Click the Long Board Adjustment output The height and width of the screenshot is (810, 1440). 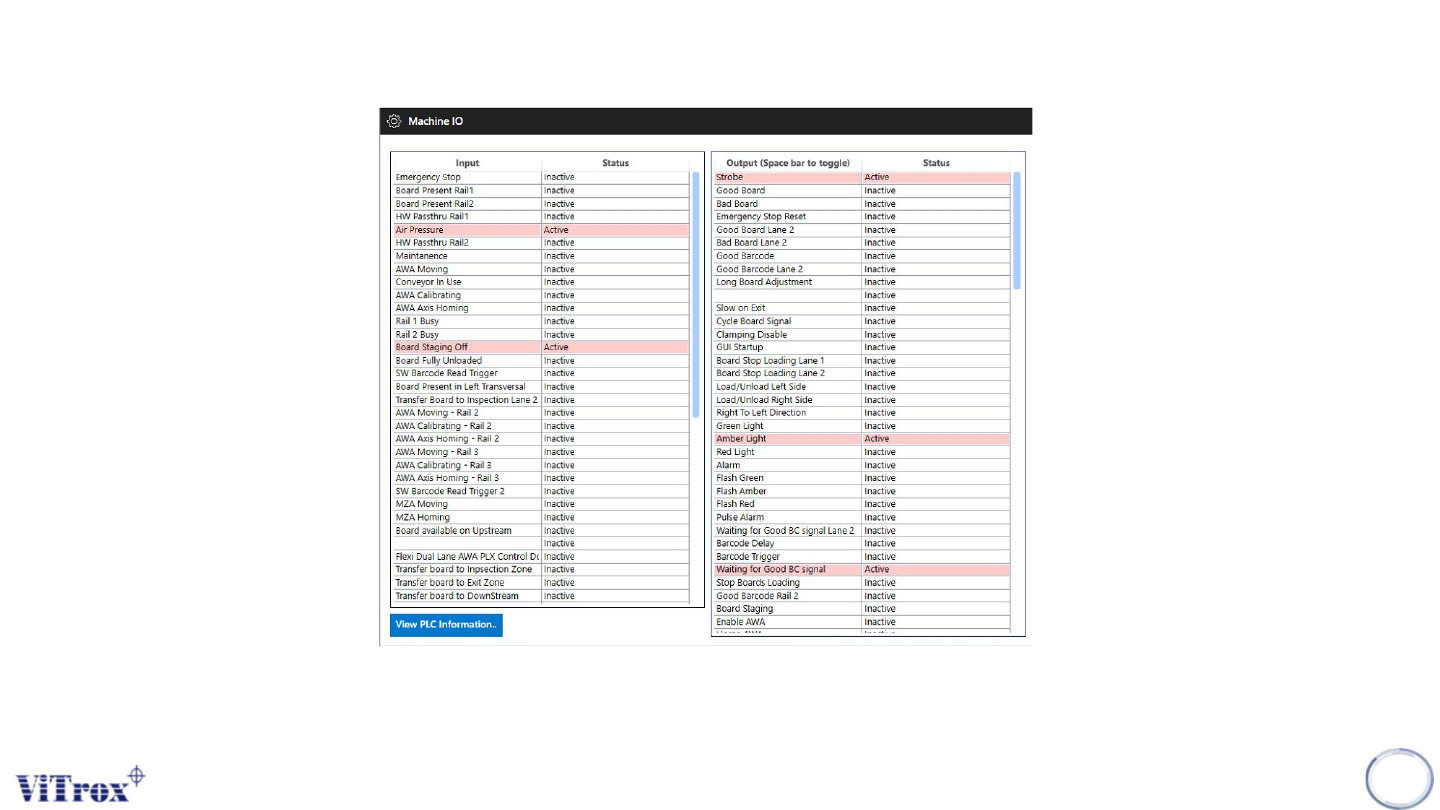pos(862,282)
